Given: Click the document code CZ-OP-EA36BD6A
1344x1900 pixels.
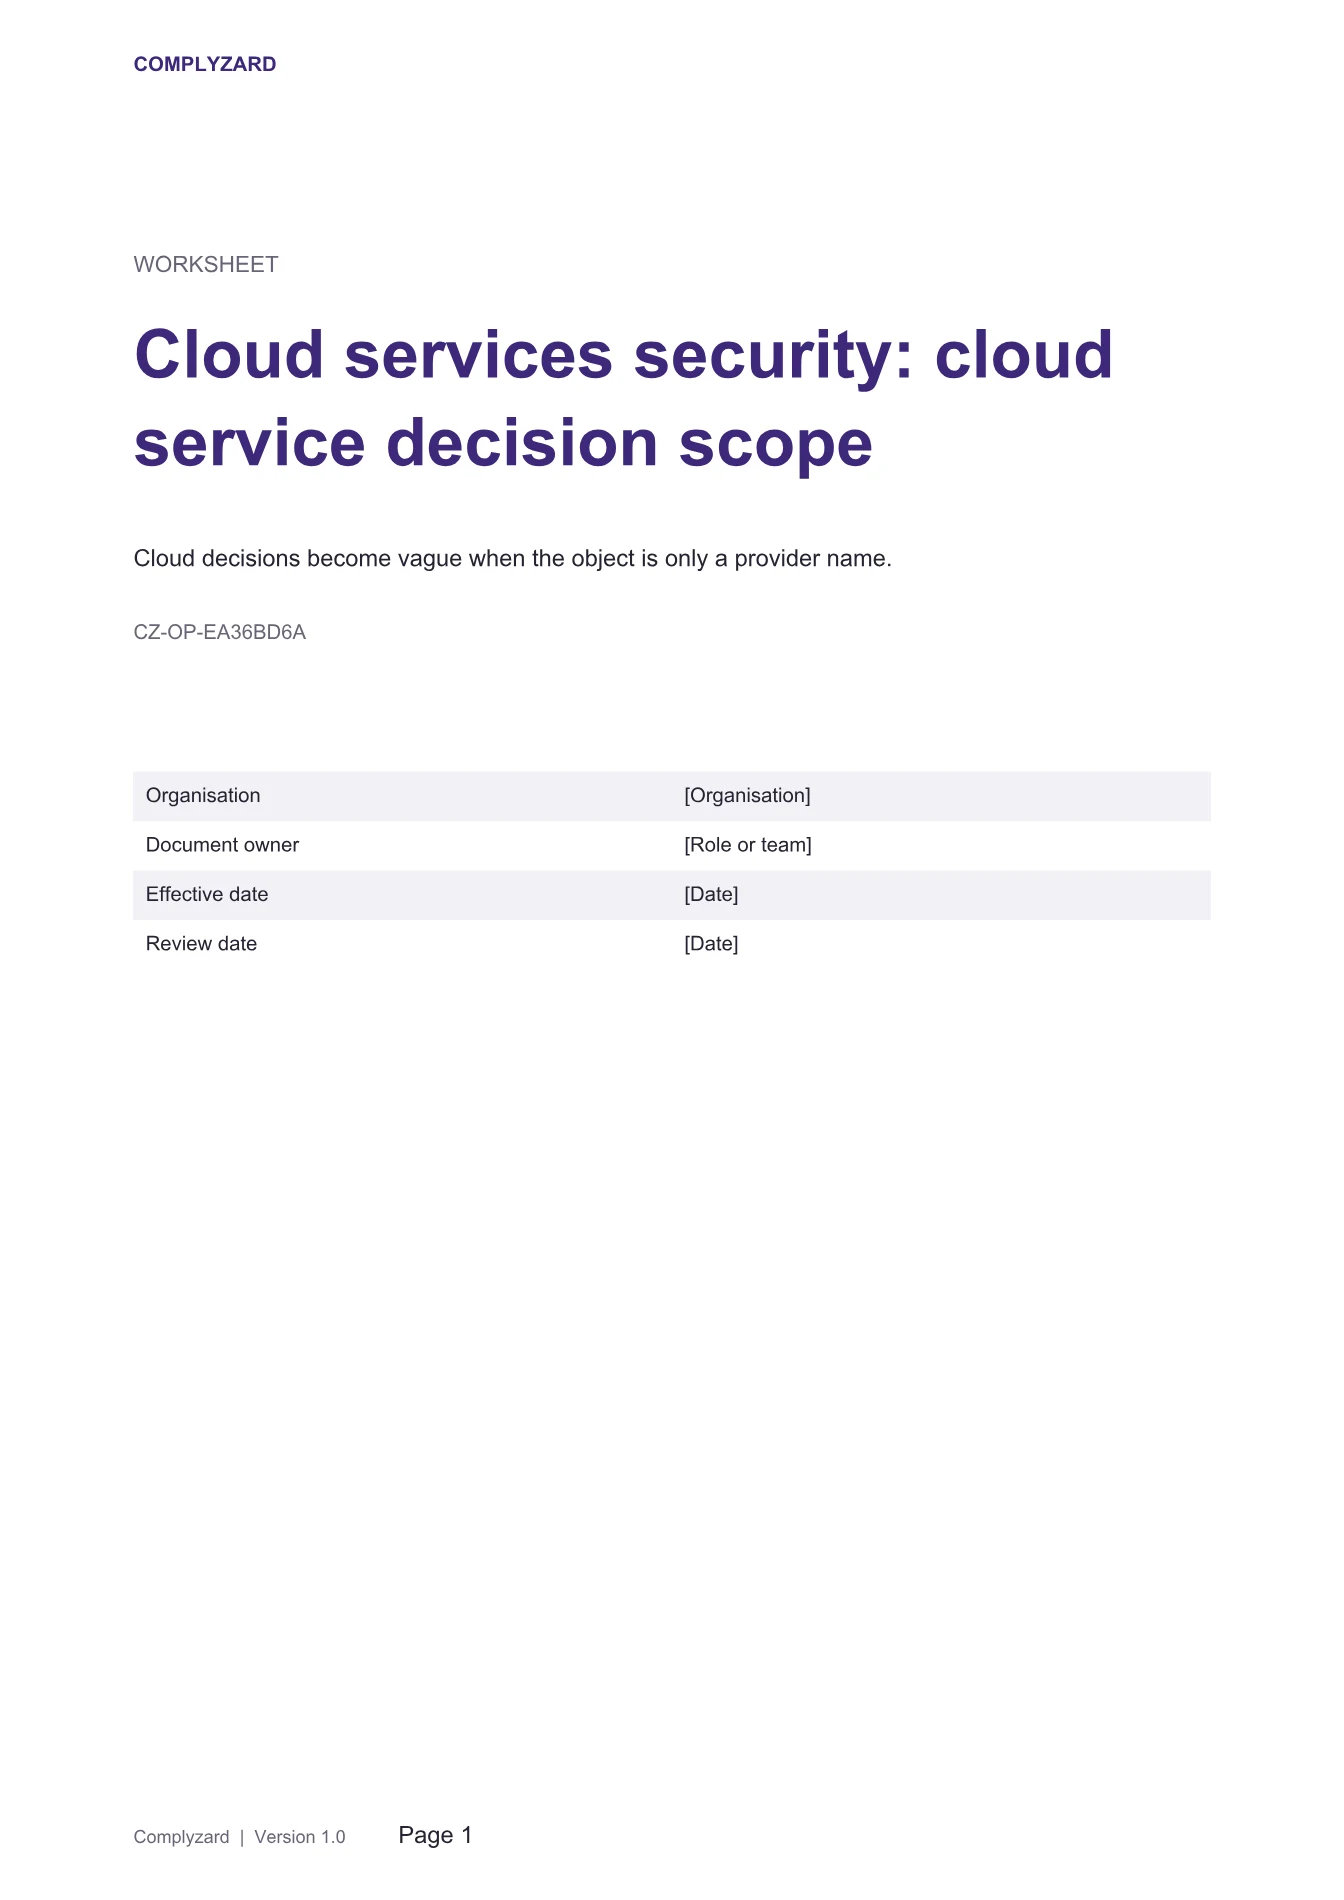Looking at the screenshot, I should (x=220, y=632).
